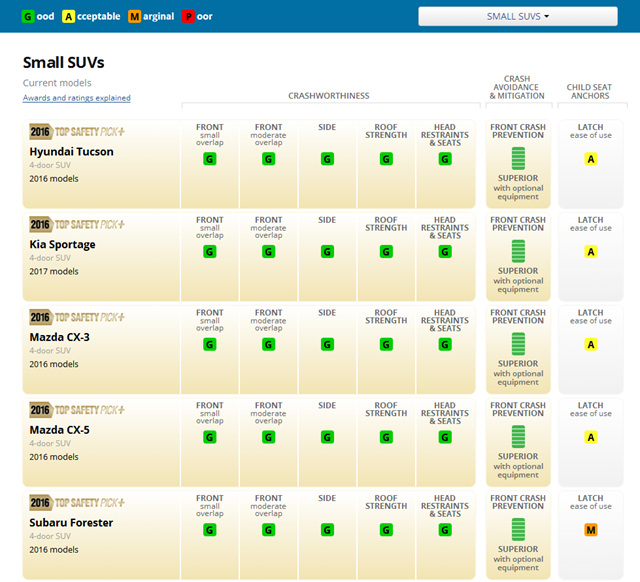
Task: Click the yellow Acceptable legend icon
Action: (x=68, y=17)
